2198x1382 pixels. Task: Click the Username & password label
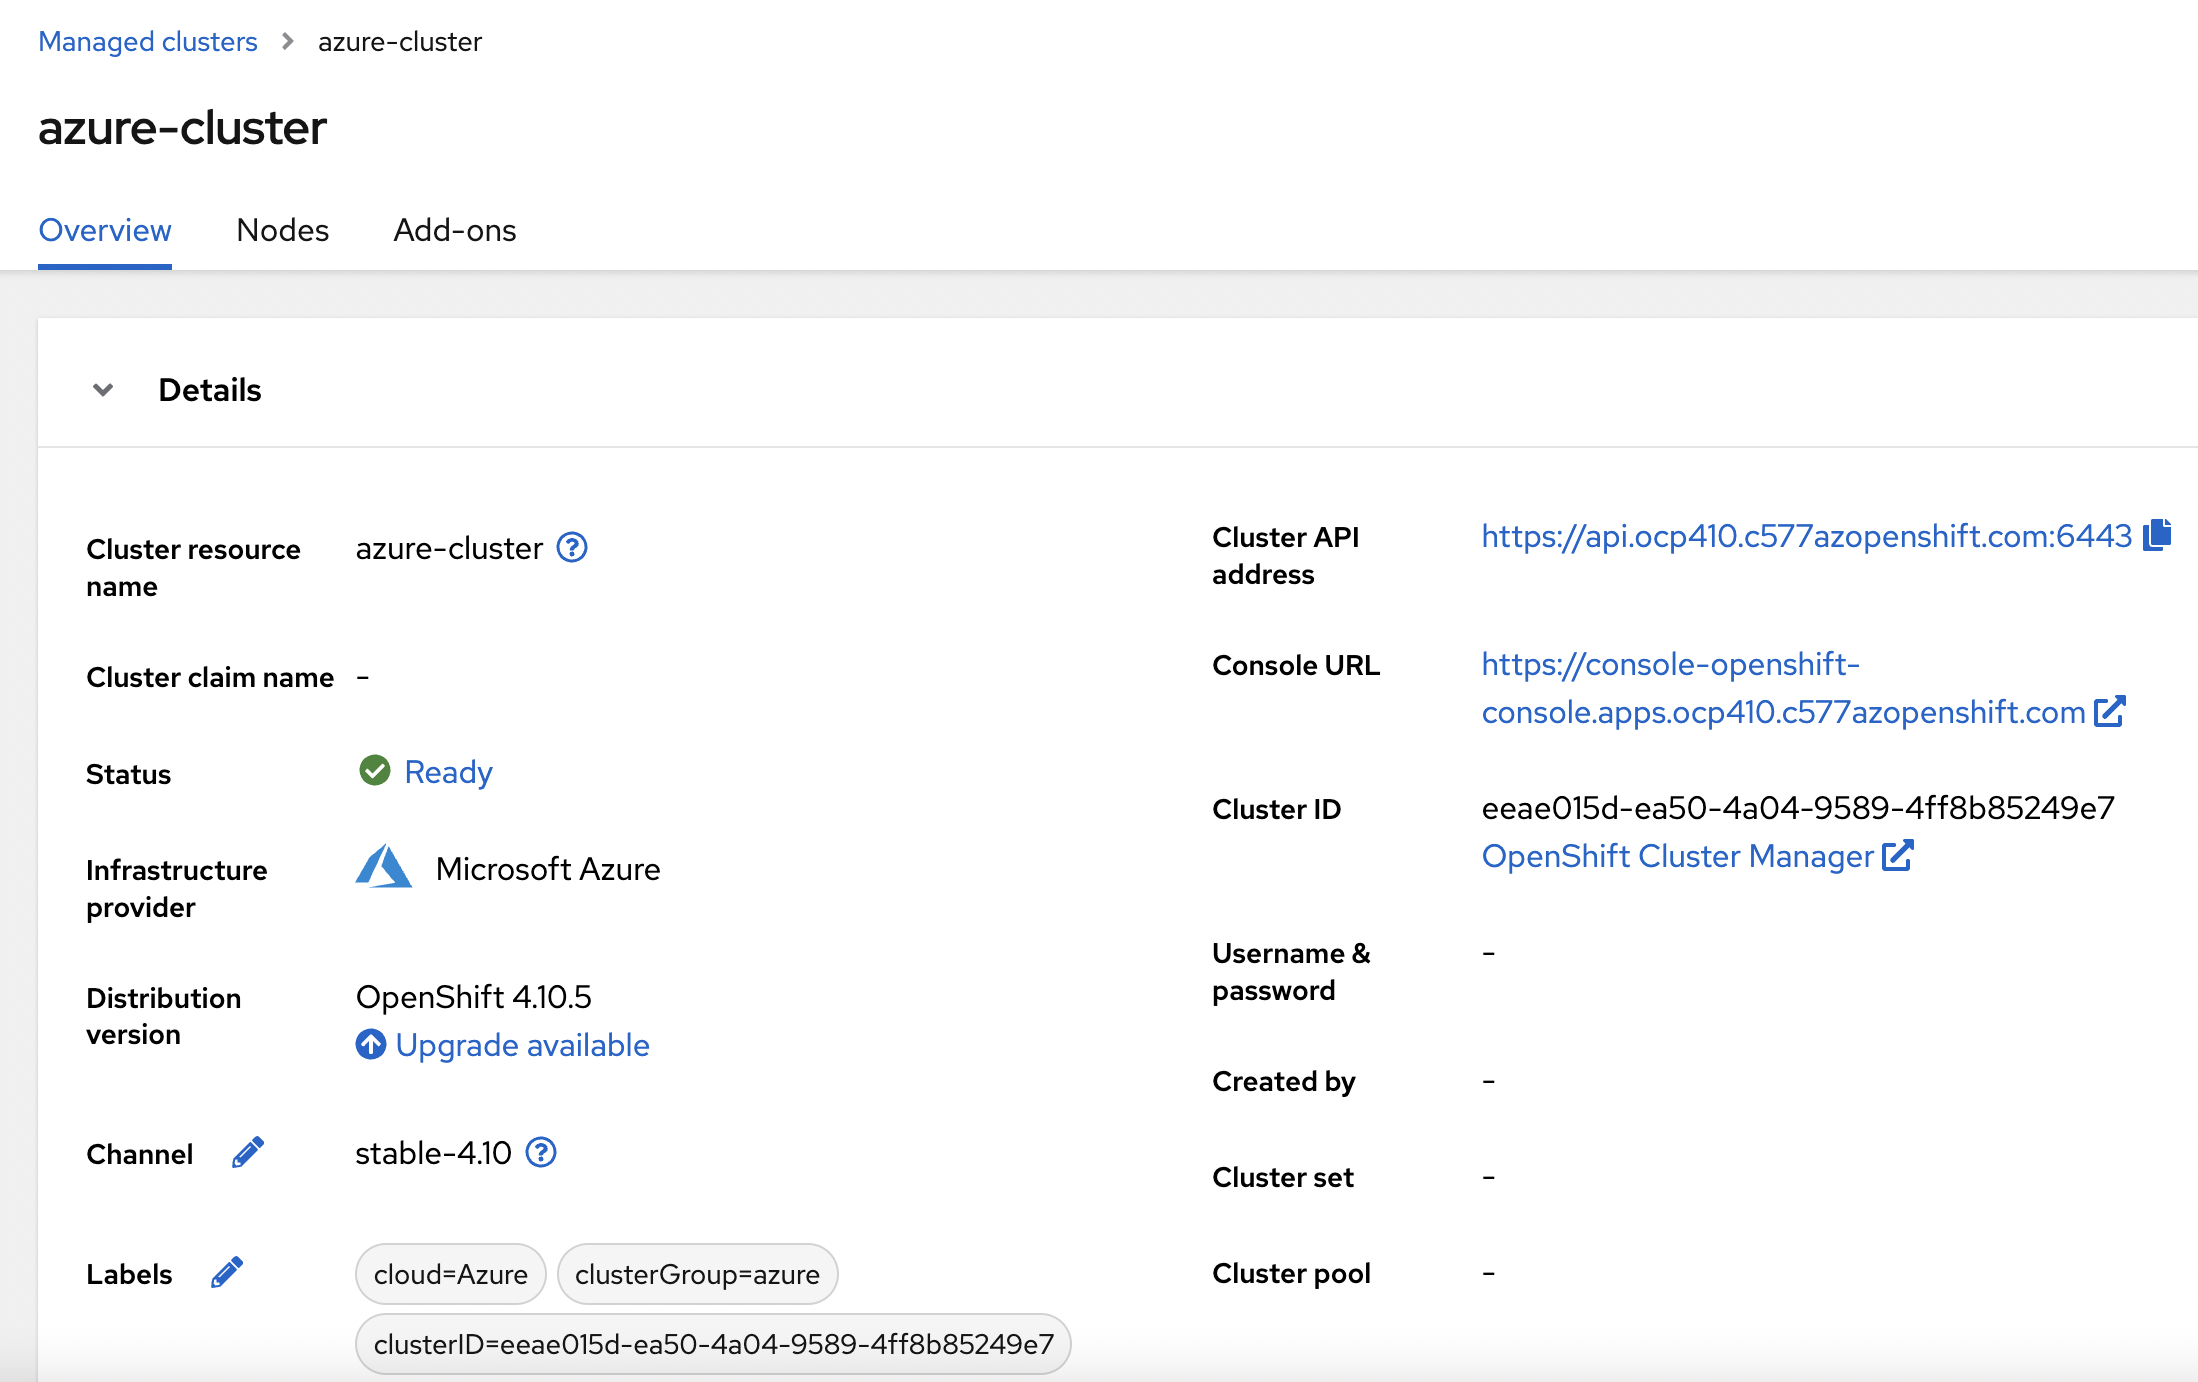click(1291, 971)
